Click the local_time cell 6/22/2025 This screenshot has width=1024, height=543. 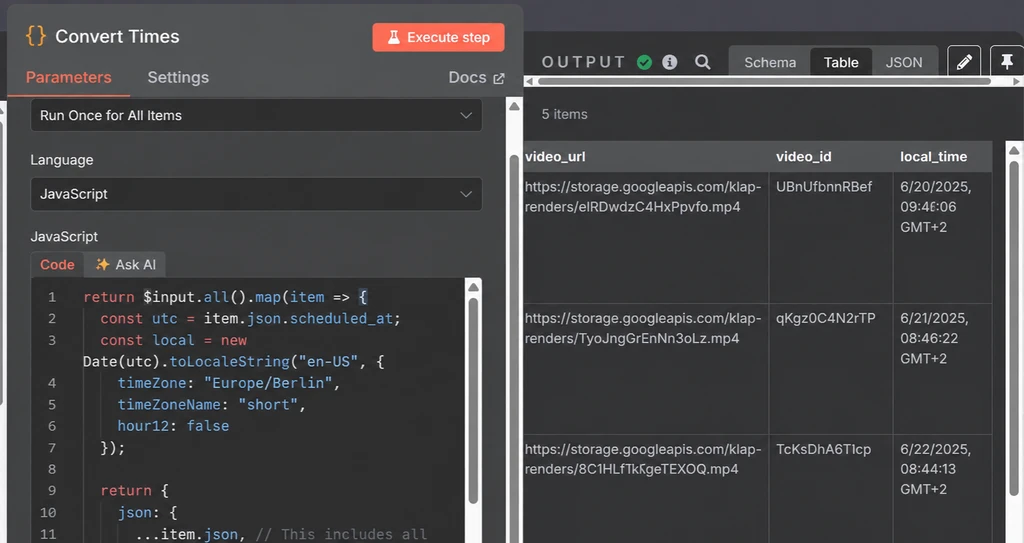pos(942,489)
